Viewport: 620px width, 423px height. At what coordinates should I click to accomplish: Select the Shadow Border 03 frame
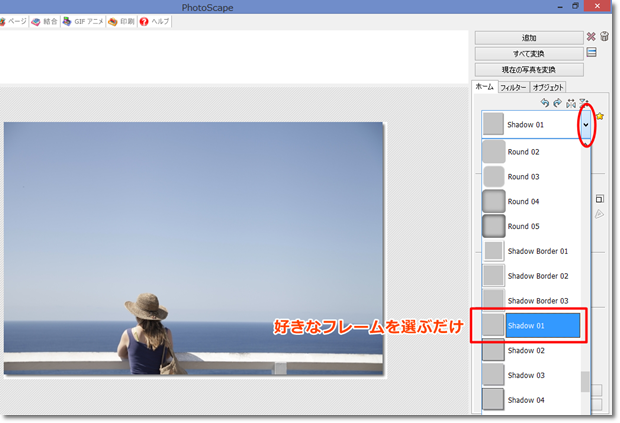tap(531, 300)
